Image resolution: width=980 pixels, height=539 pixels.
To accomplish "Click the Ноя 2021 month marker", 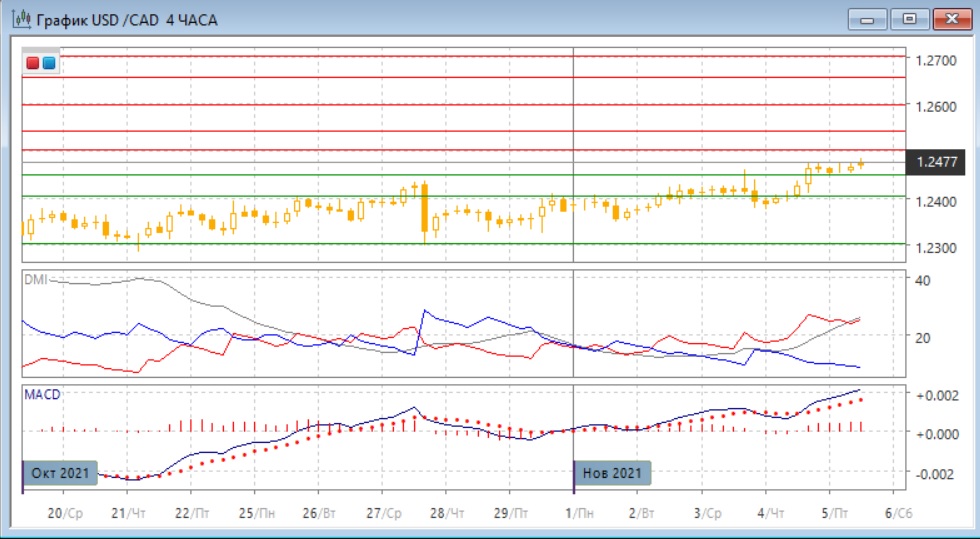I will [x=611, y=472].
